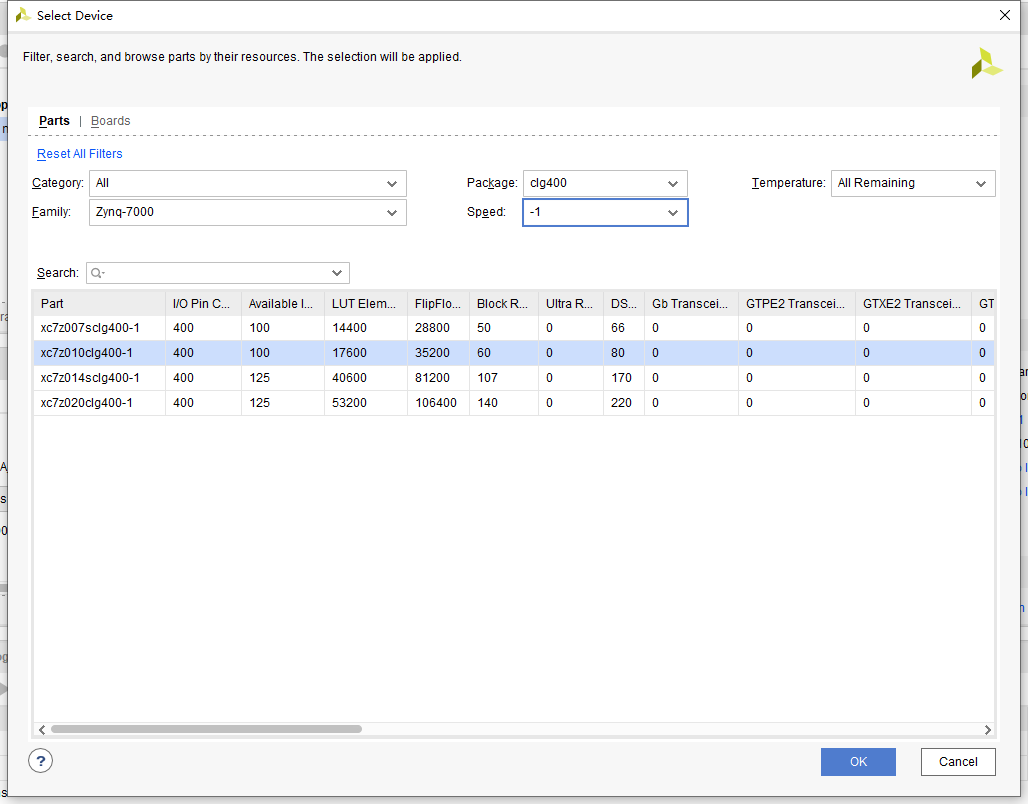
Task: Click the left arrow of horizontal scrollbar
Action: click(42, 729)
